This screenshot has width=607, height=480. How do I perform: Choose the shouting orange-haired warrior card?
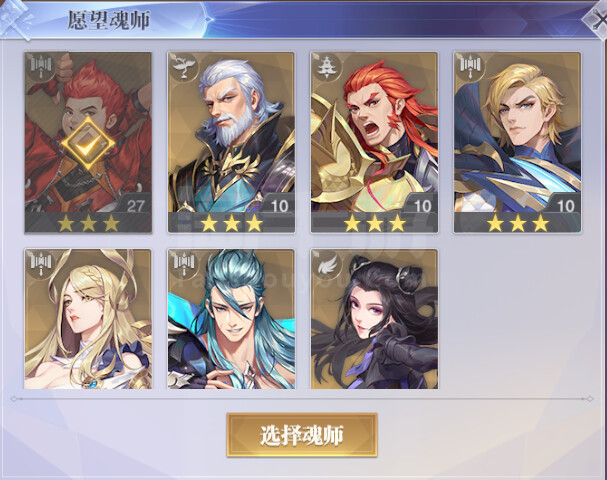pos(374,142)
